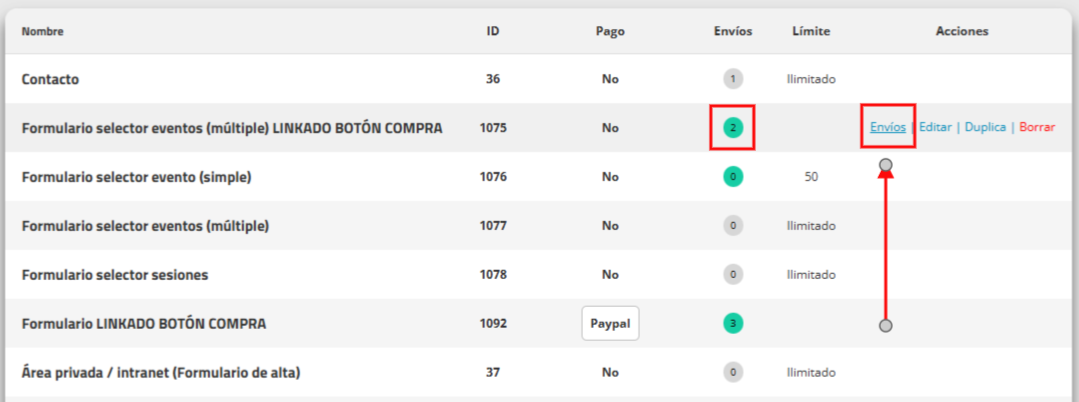Click ID value 1076
The height and width of the screenshot is (402, 1079).
(x=493, y=177)
